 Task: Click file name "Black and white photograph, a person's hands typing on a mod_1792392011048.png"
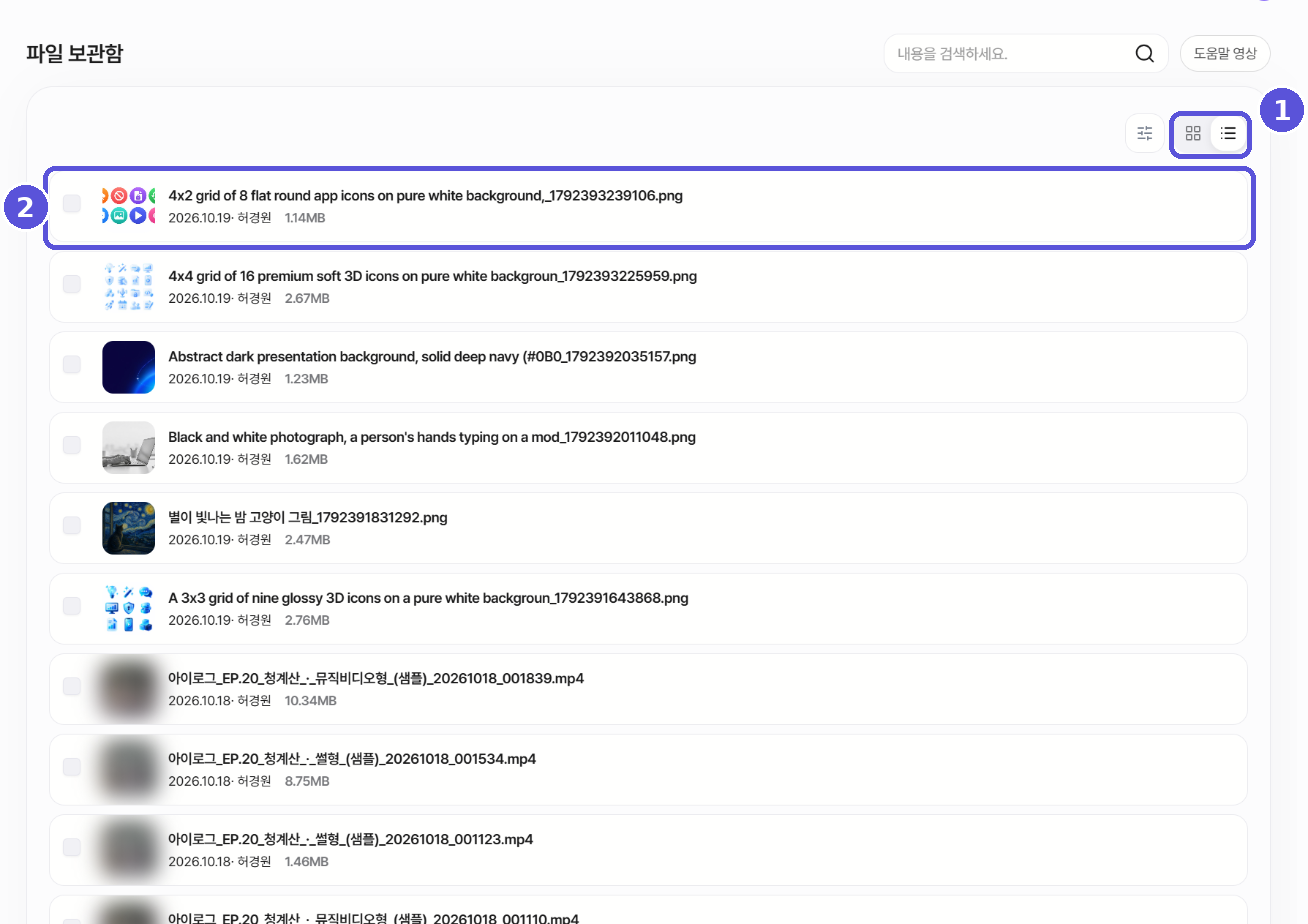(x=432, y=437)
